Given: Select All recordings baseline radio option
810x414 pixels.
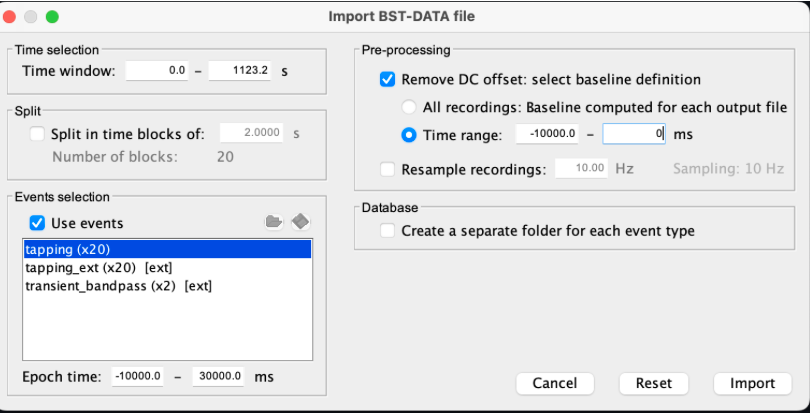Looking at the screenshot, I should (409, 107).
